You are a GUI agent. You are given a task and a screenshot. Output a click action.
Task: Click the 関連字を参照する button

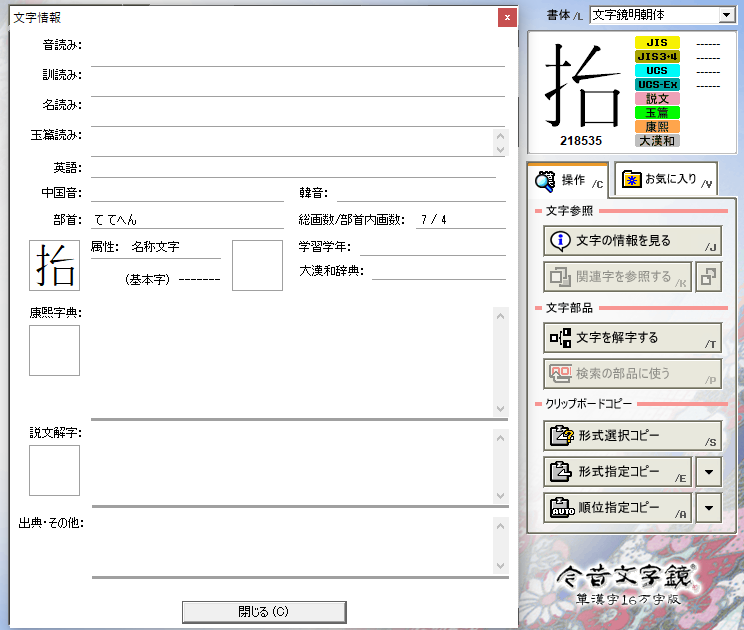[x=618, y=276]
